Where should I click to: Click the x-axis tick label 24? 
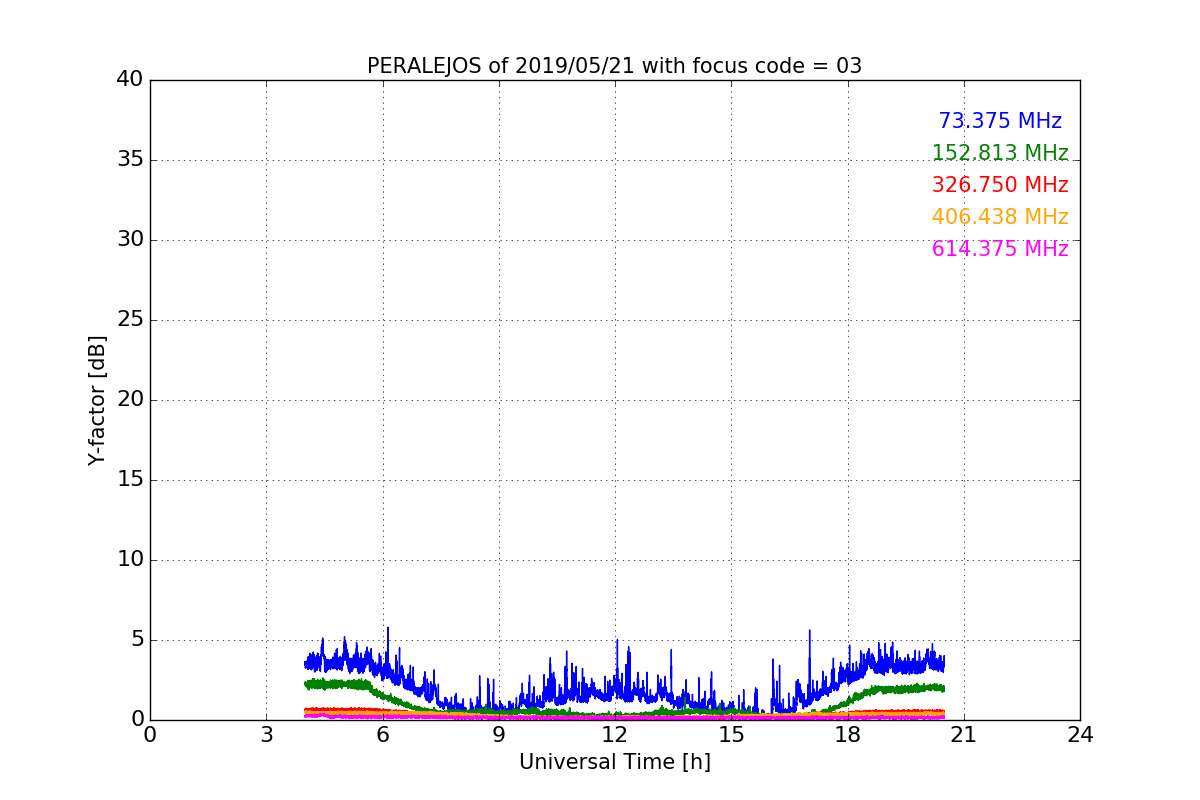click(x=1080, y=735)
